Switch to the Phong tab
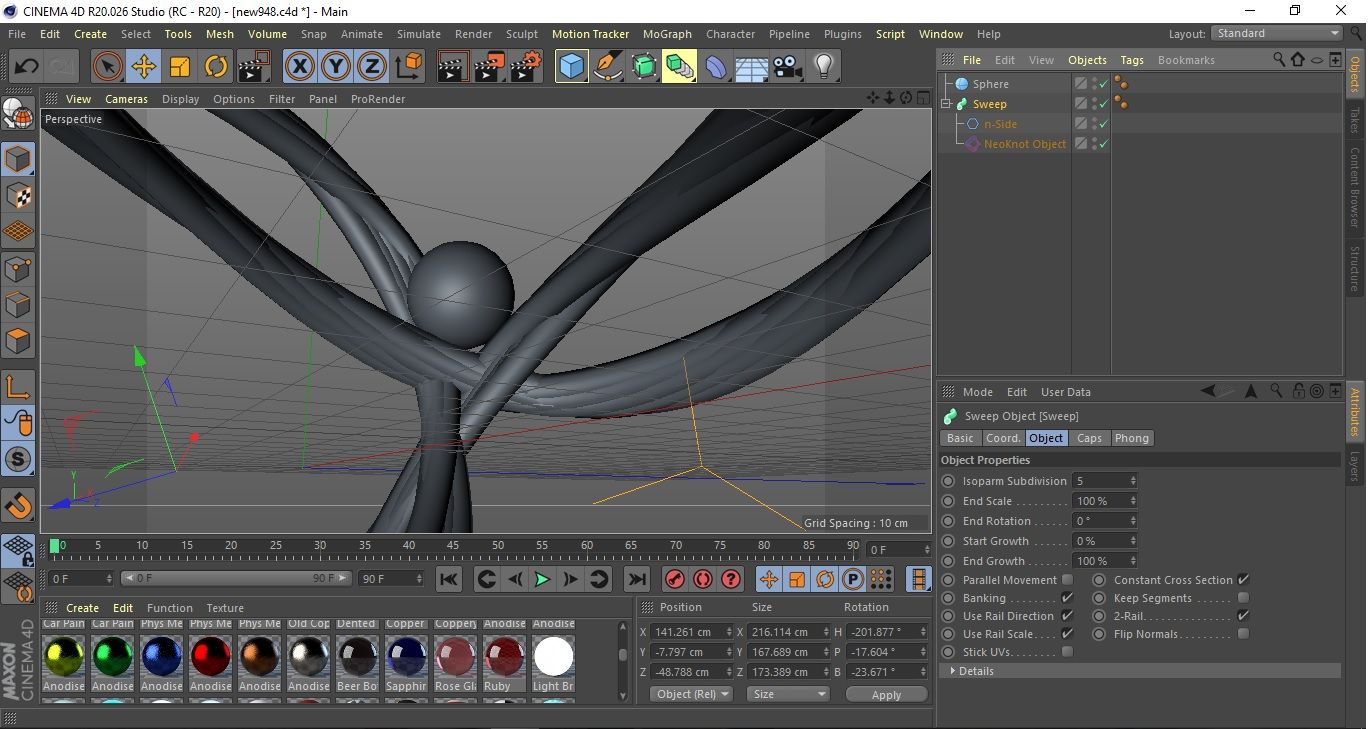This screenshot has width=1370, height=729. (x=1131, y=438)
